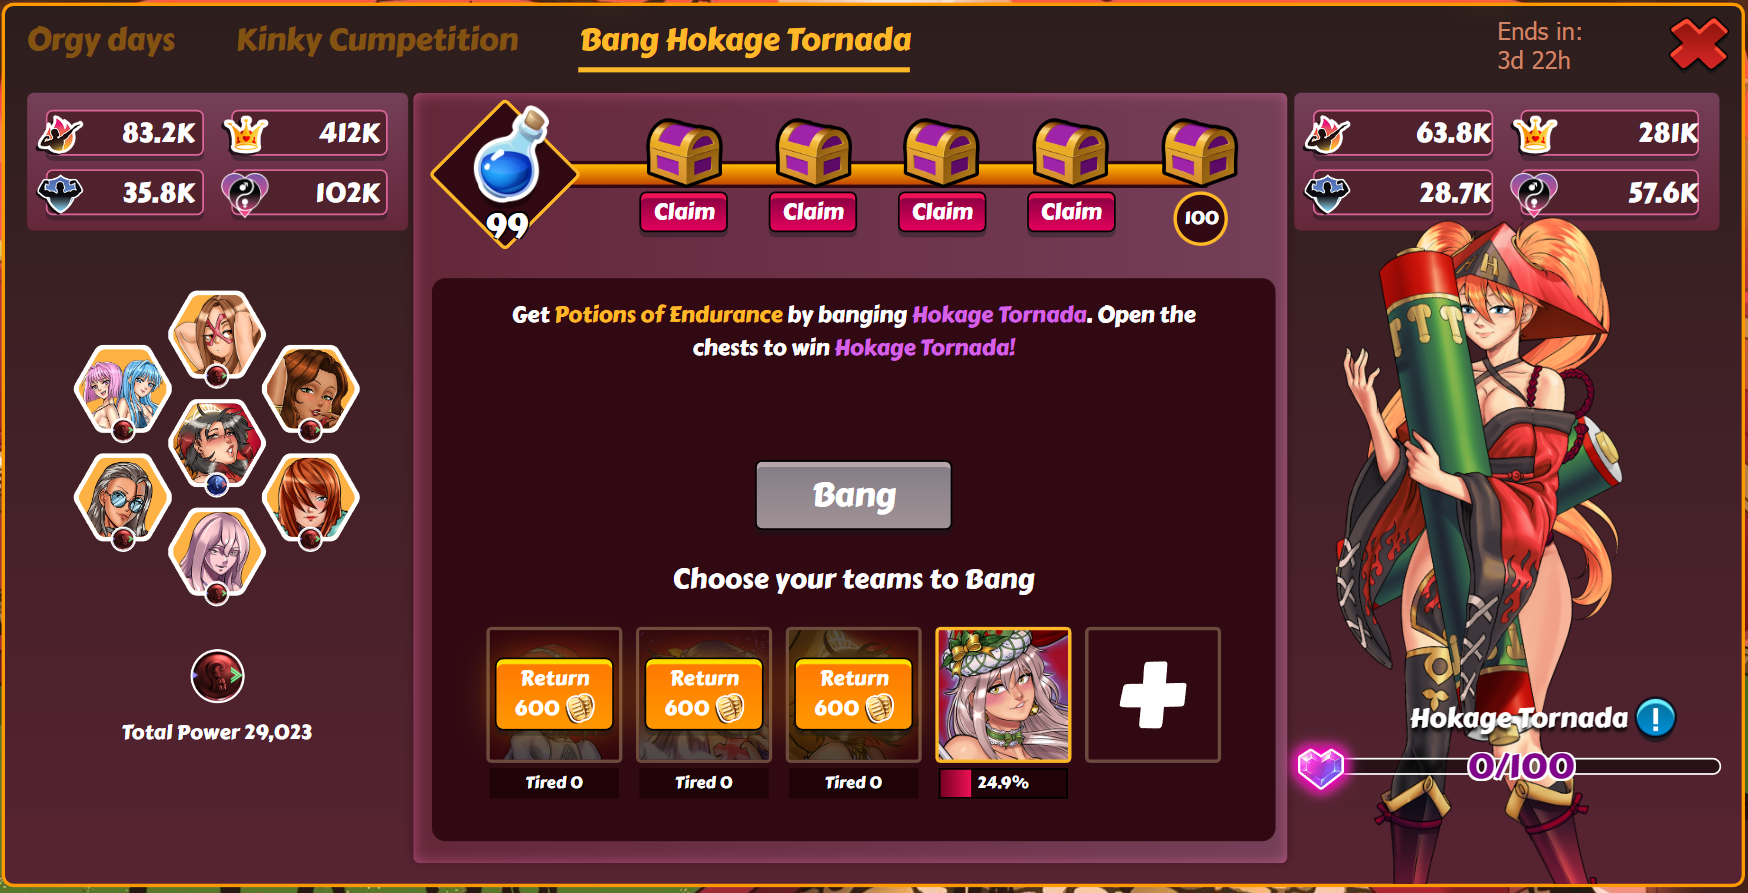
Task: Click the yin-yang heart stat showing 102K
Action: (244, 193)
